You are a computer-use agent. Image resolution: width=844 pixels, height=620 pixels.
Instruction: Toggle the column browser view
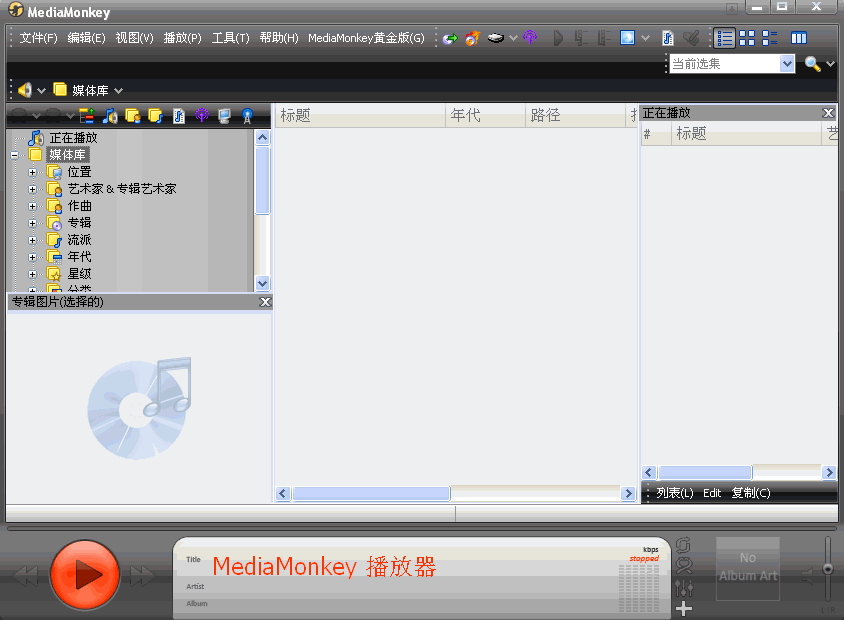point(799,38)
